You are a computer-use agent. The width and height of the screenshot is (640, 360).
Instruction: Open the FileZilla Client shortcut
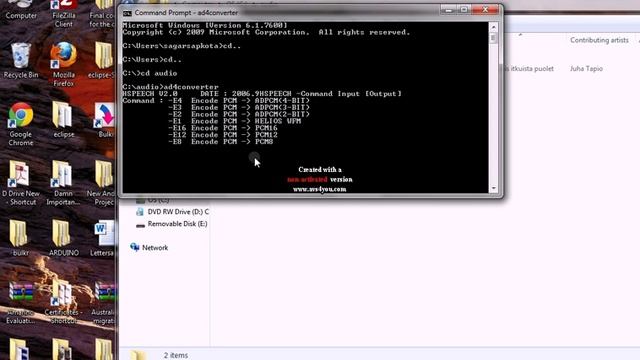(x=63, y=13)
